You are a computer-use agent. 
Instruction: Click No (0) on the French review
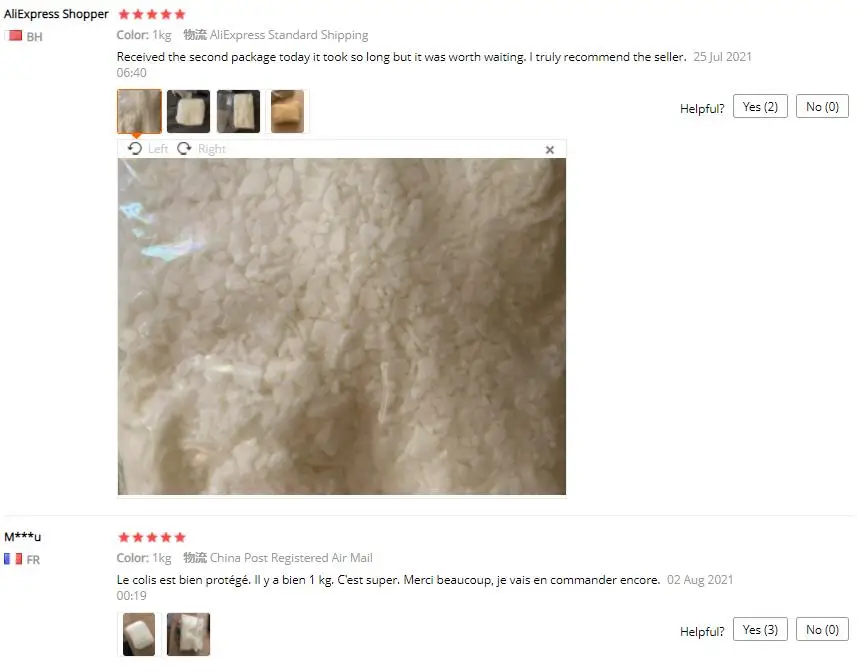pyautogui.click(x=822, y=629)
